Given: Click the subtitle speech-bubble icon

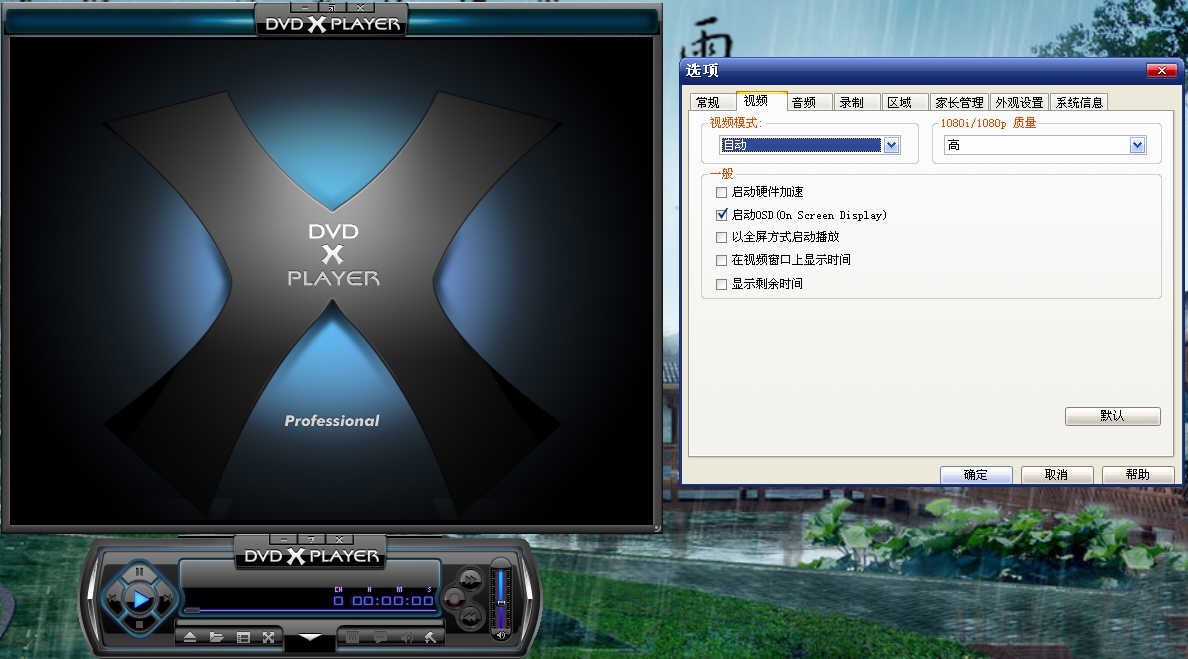Looking at the screenshot, I should [x=382, y=635].
